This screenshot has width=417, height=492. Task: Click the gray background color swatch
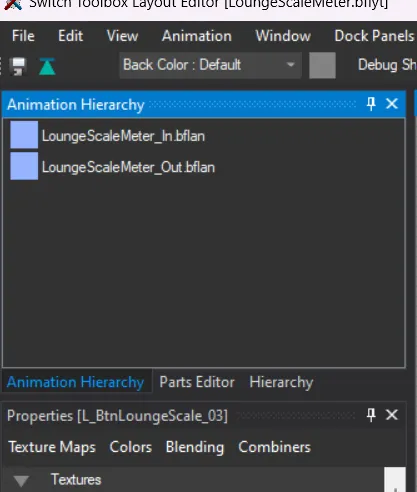tap(322, 65)
